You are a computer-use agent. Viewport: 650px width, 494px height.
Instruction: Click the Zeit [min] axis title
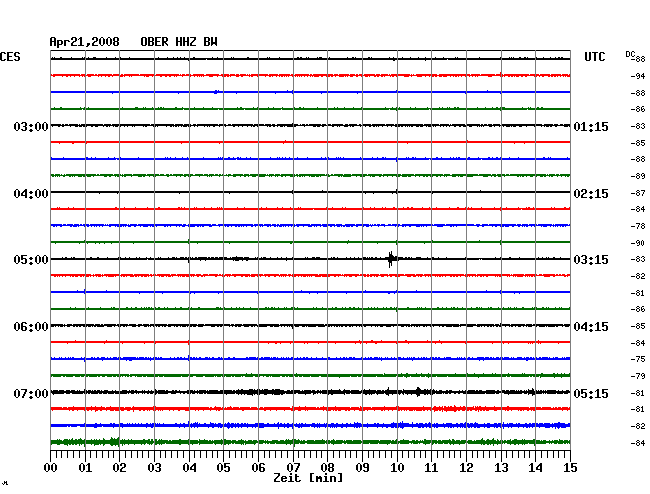(x=308, y=478)
